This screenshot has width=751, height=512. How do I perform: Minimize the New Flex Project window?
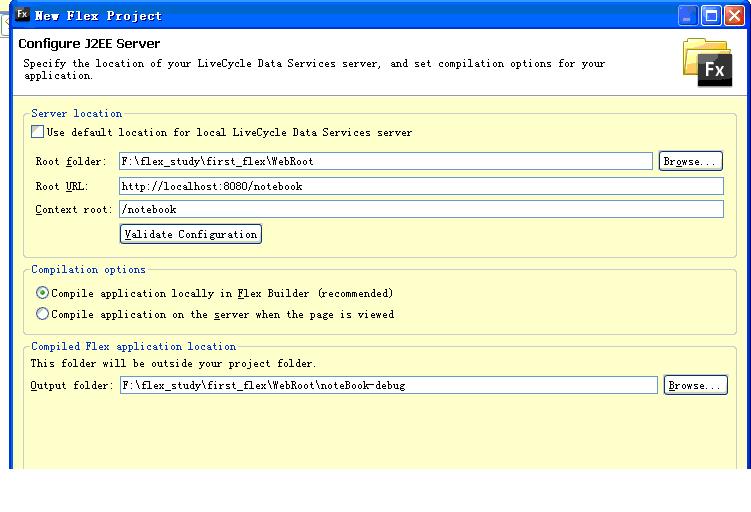(688, 16)
